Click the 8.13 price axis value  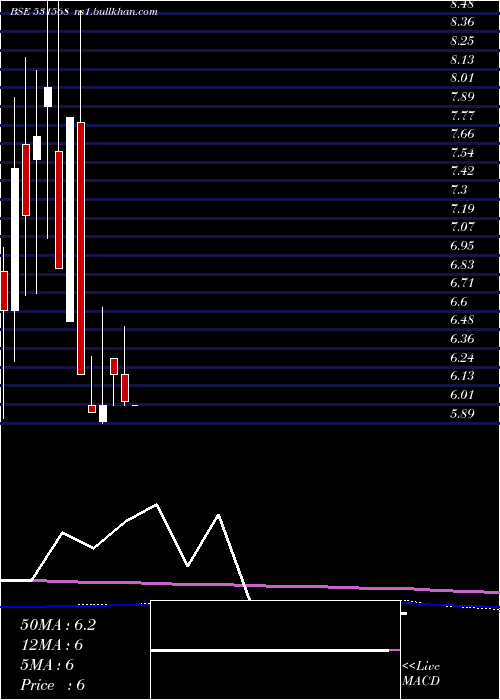[x=462, y=59]
